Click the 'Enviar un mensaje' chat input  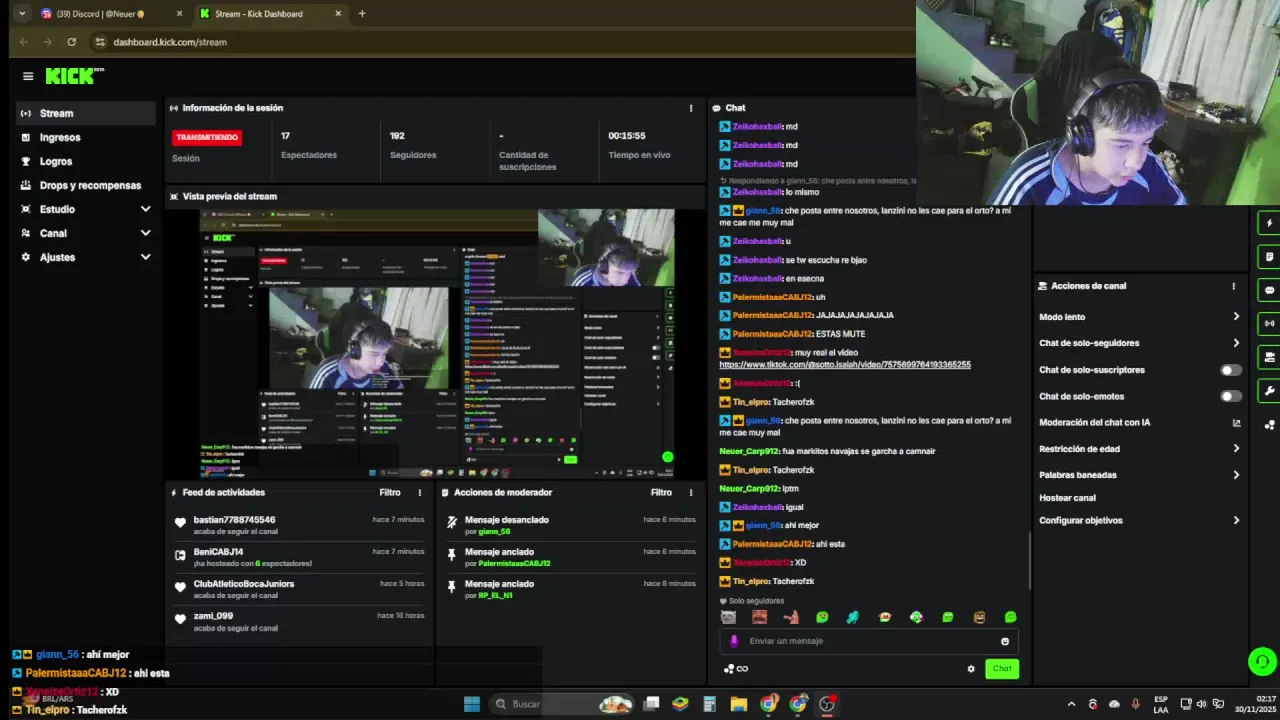point(868,641)
